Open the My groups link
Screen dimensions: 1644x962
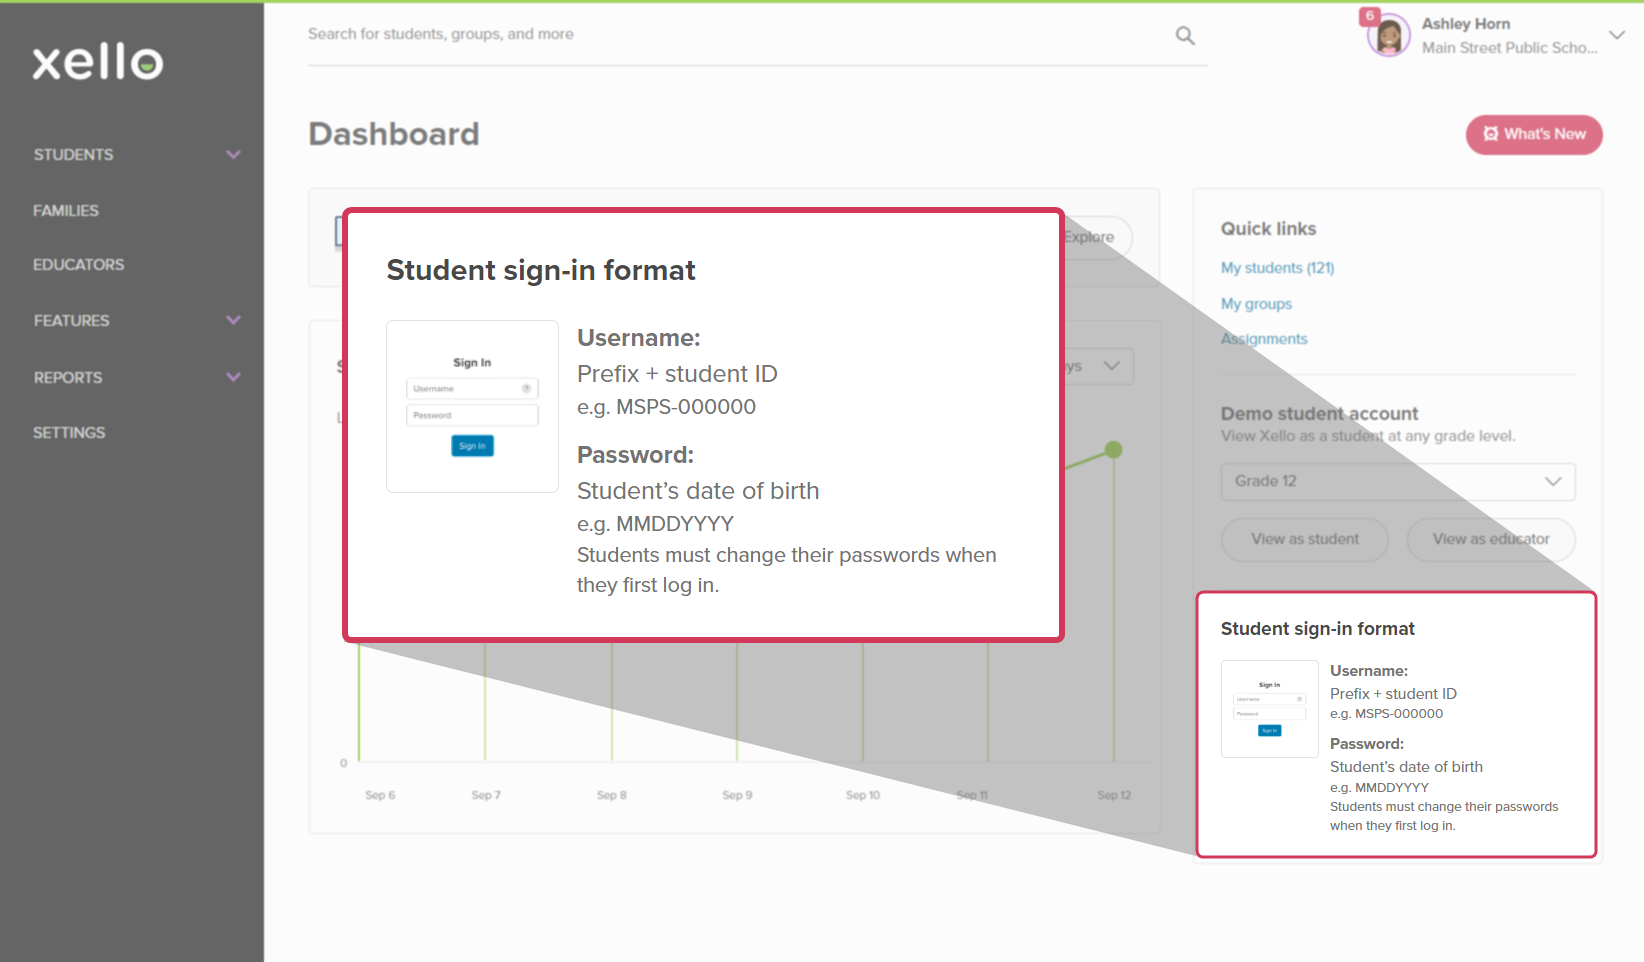(1256, 304)
